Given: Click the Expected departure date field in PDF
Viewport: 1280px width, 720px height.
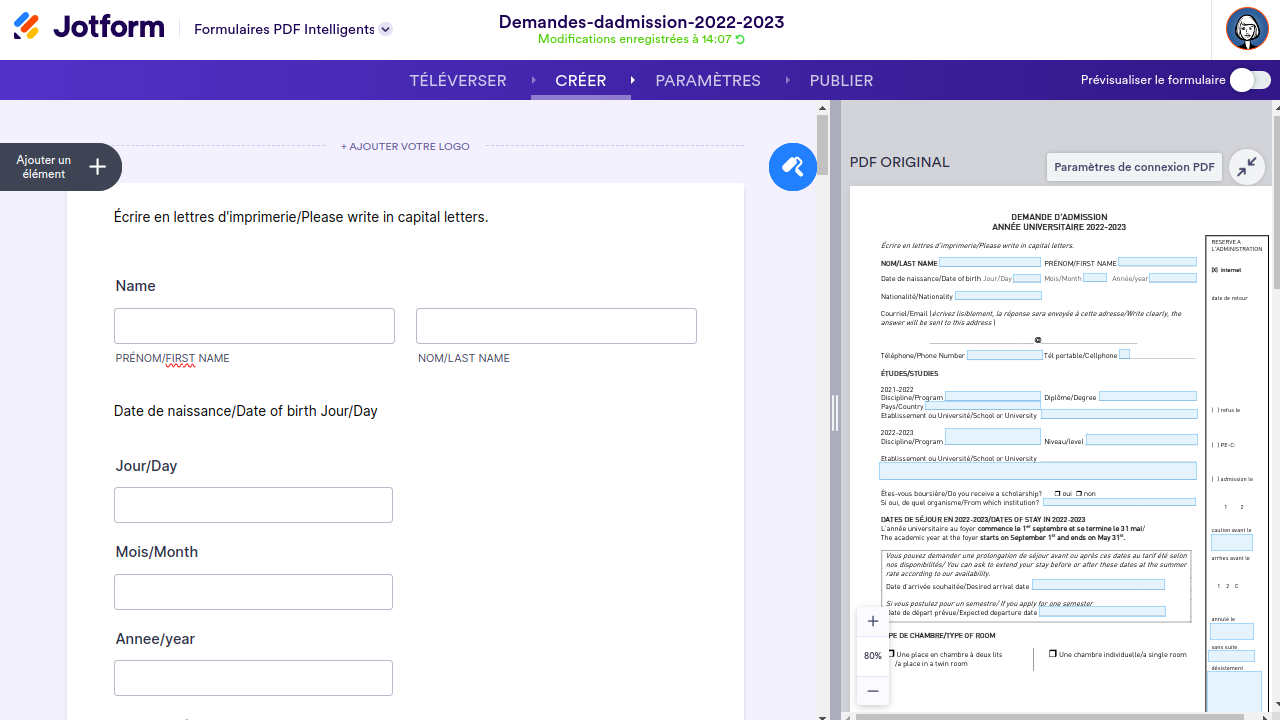Looking at the screenshot, I should [x=1101, y=611].
